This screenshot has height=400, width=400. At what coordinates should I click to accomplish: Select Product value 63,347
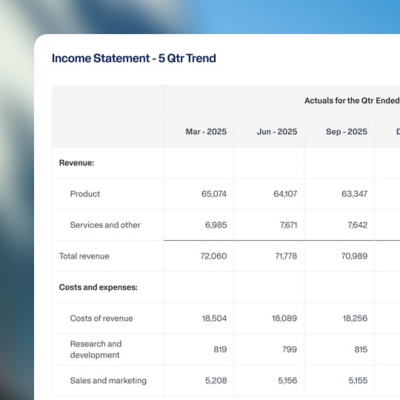point(355,194)
